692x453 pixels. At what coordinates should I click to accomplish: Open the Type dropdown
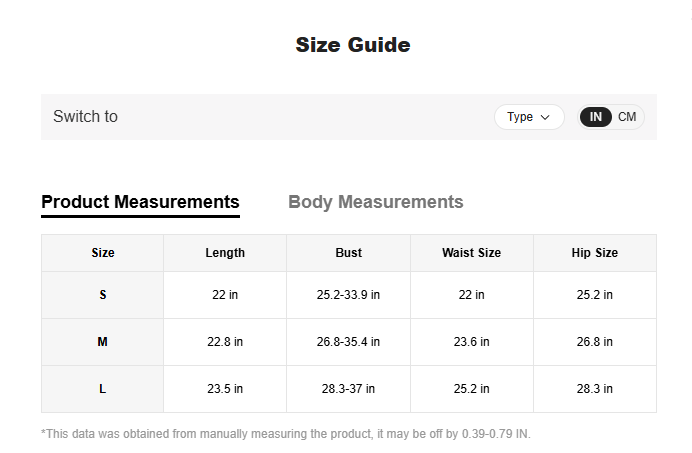[x=528, y=117]
